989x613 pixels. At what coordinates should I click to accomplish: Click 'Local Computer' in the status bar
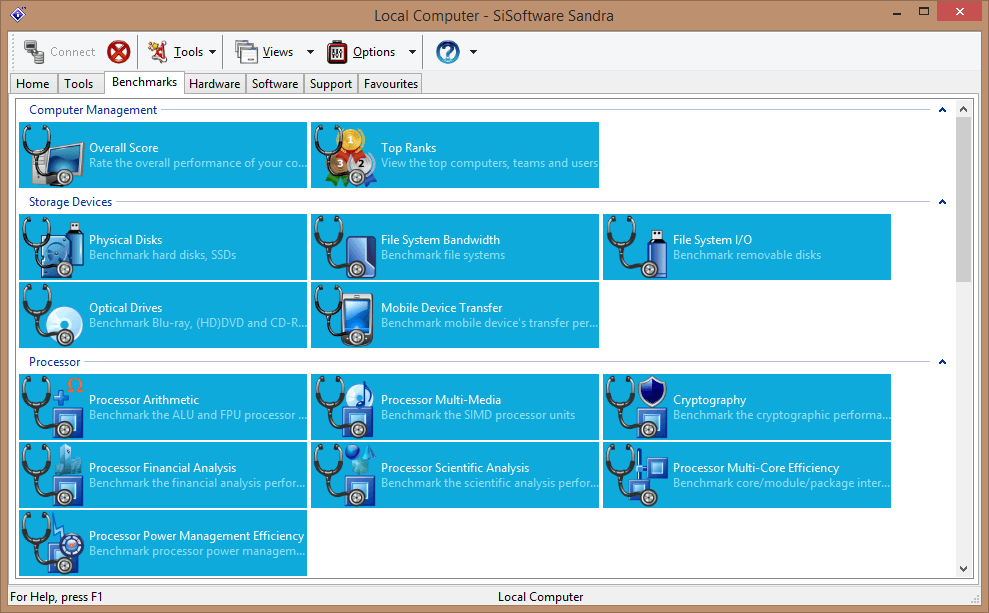(541, 597)
